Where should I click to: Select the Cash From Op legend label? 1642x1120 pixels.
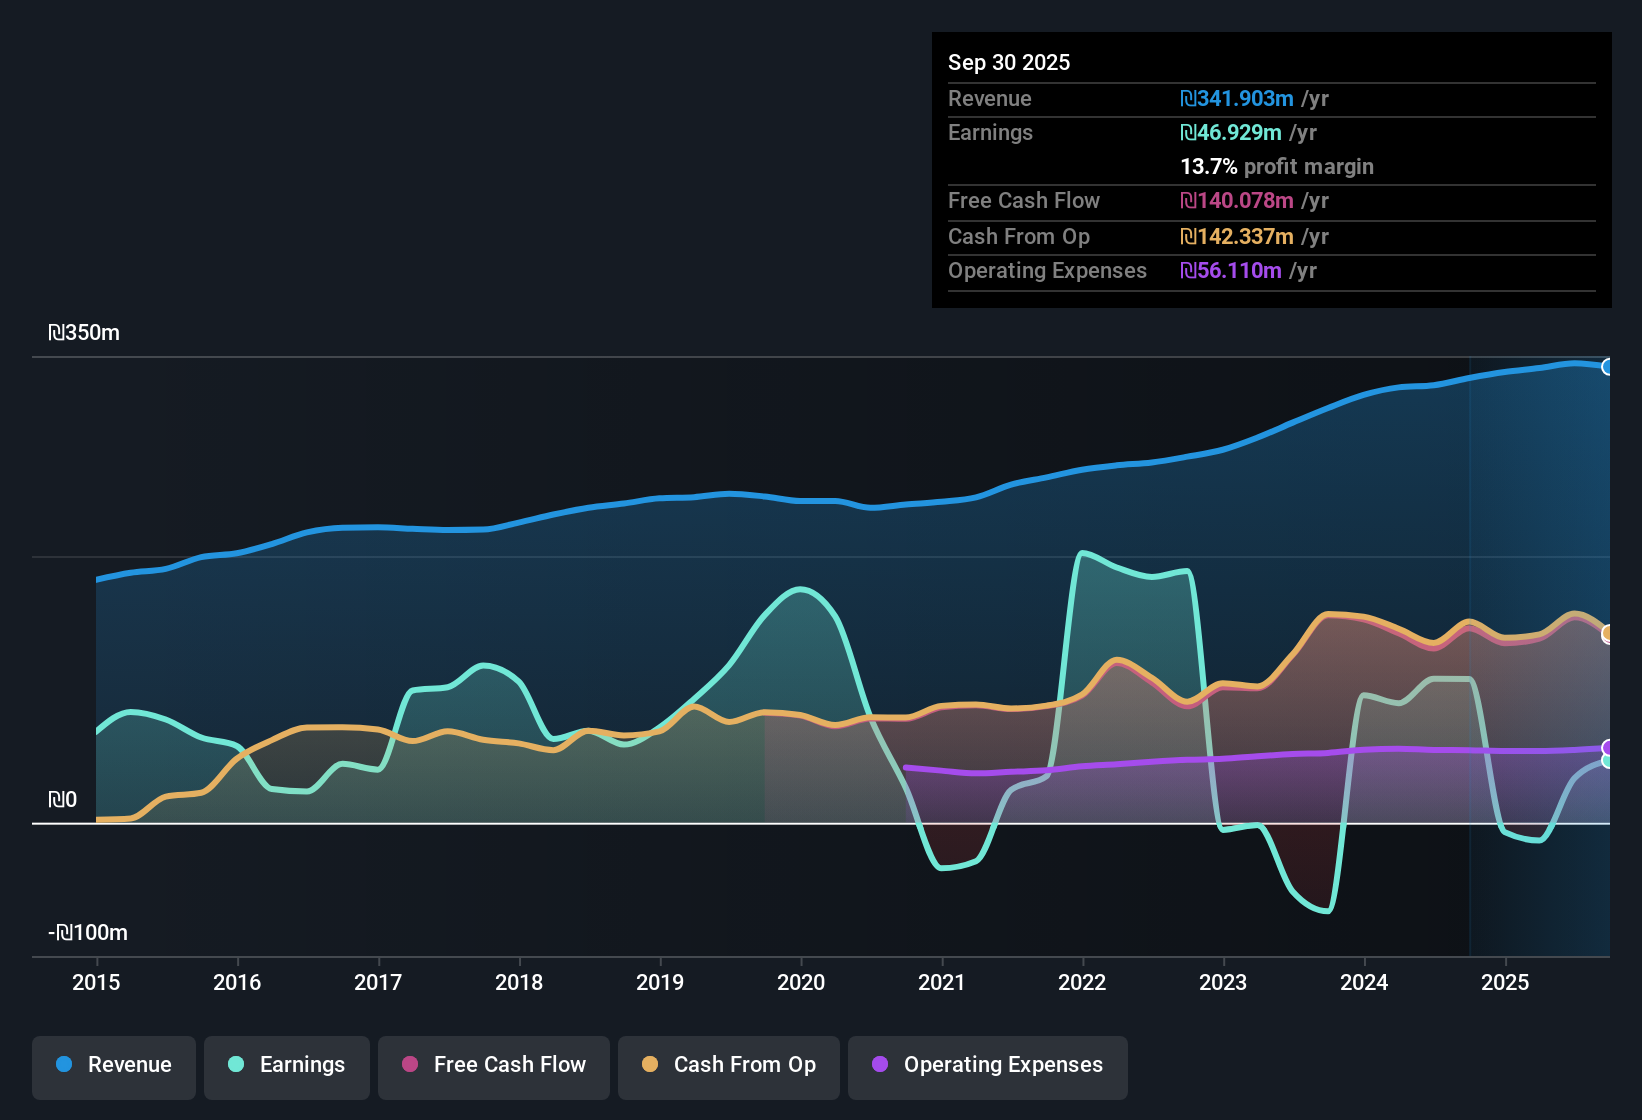[744, 1065]
